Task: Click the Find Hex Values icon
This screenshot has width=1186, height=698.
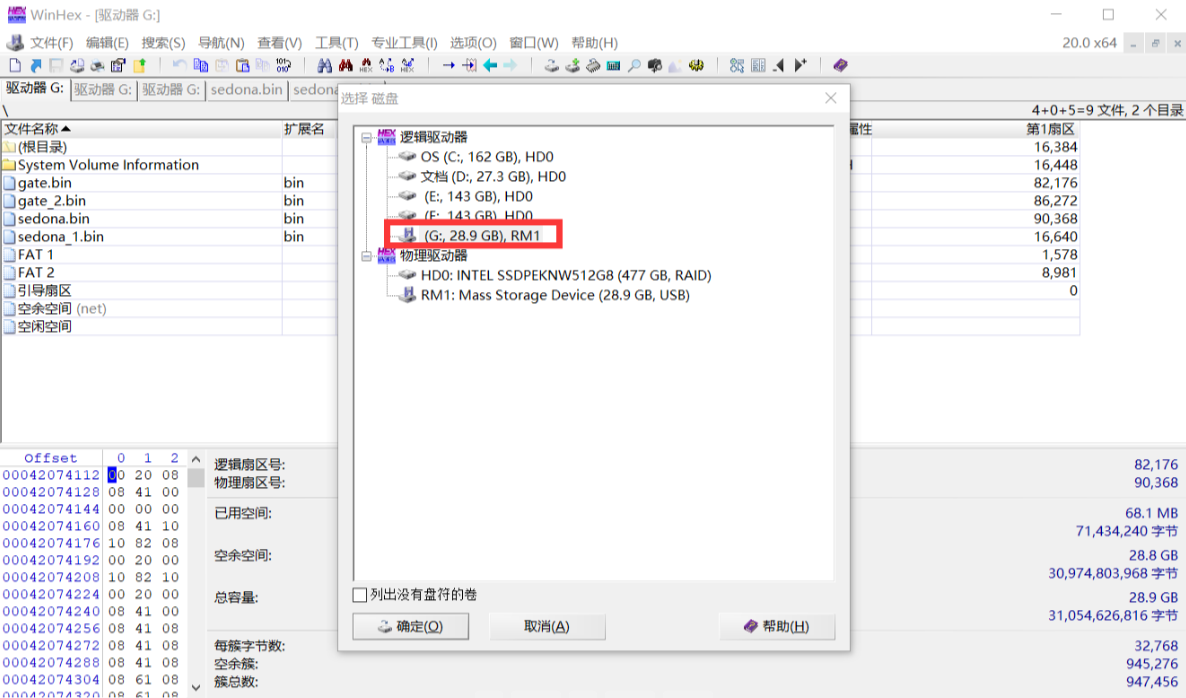Action: point(365,66)
